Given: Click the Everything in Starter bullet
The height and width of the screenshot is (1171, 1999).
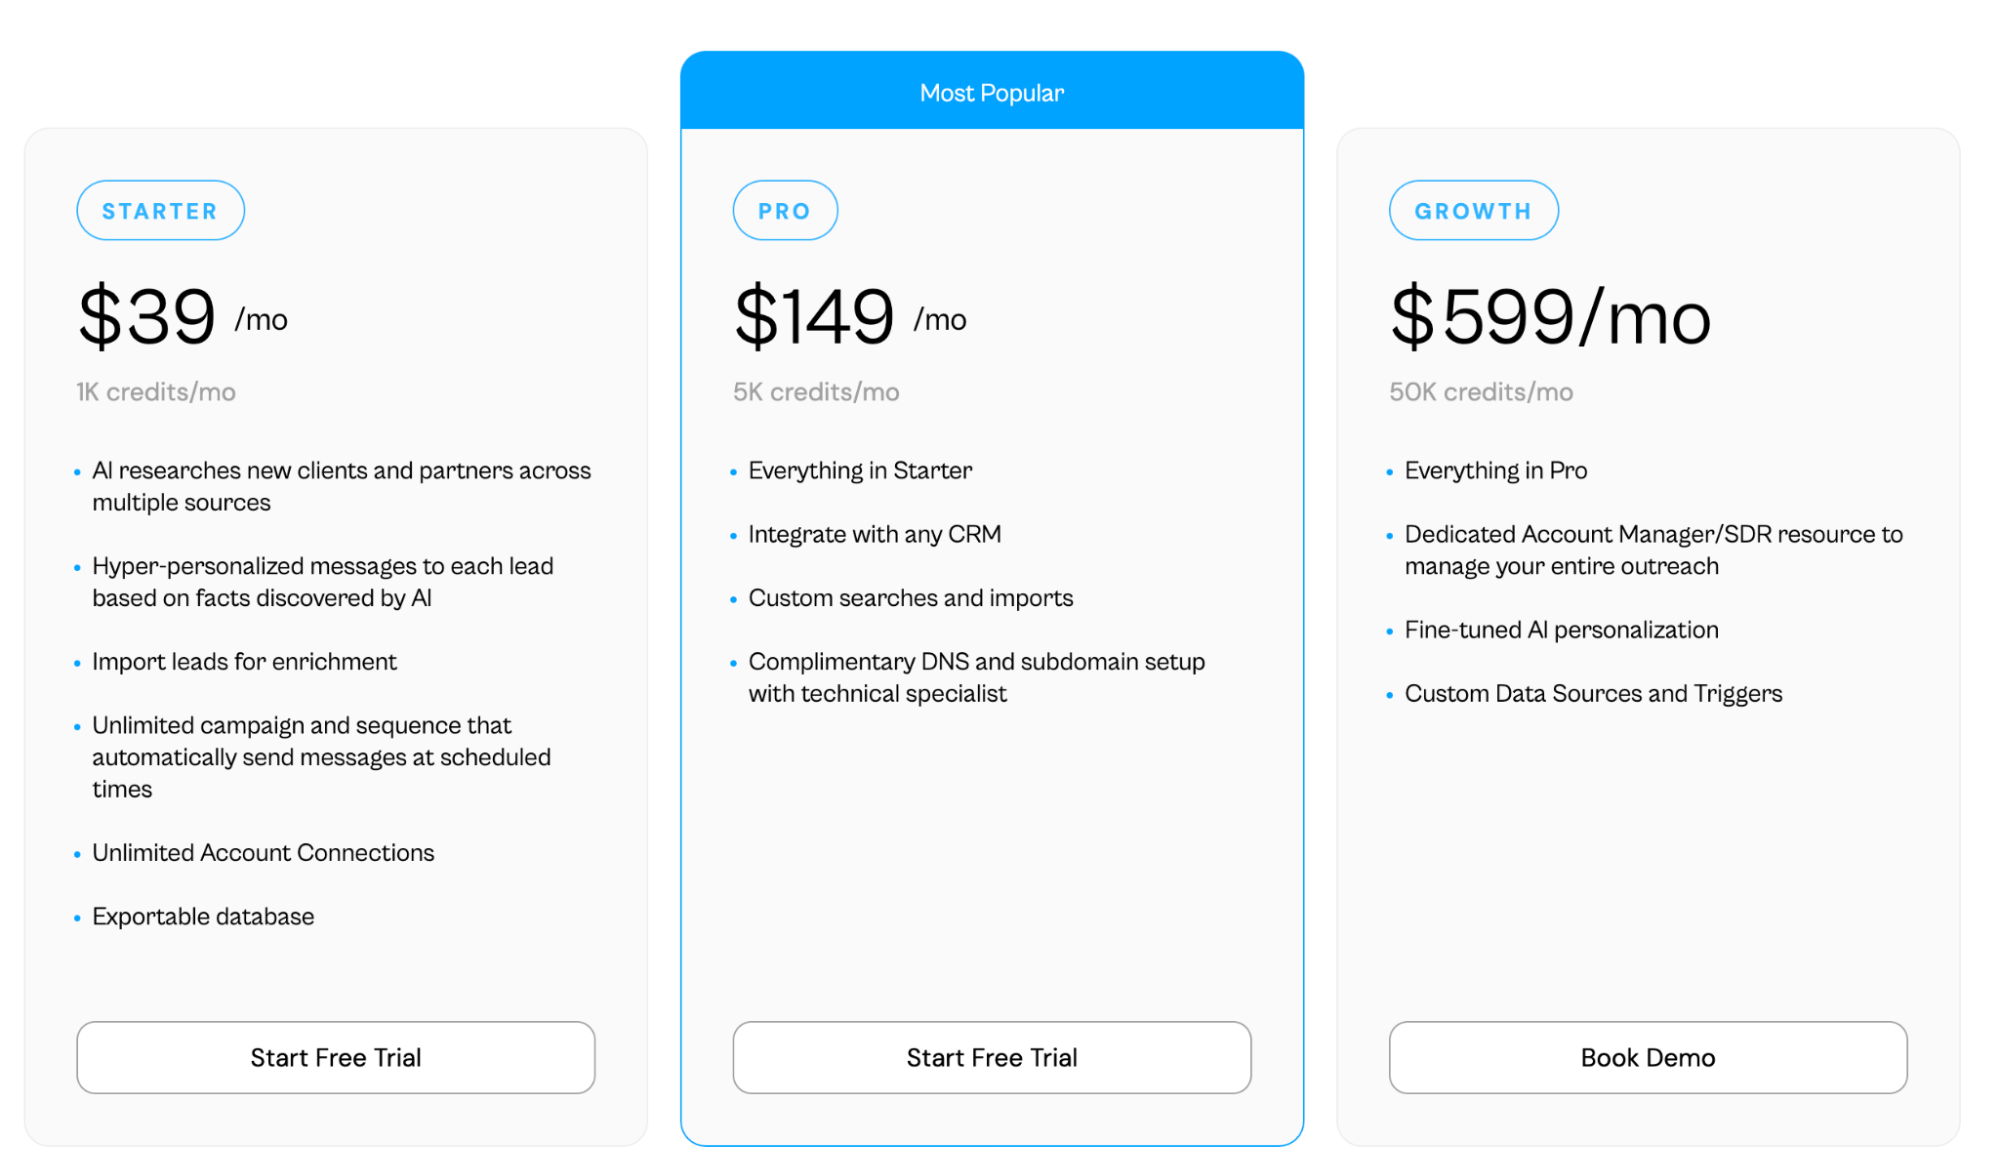Looking at the screenshot, I should tap(860, 470).
